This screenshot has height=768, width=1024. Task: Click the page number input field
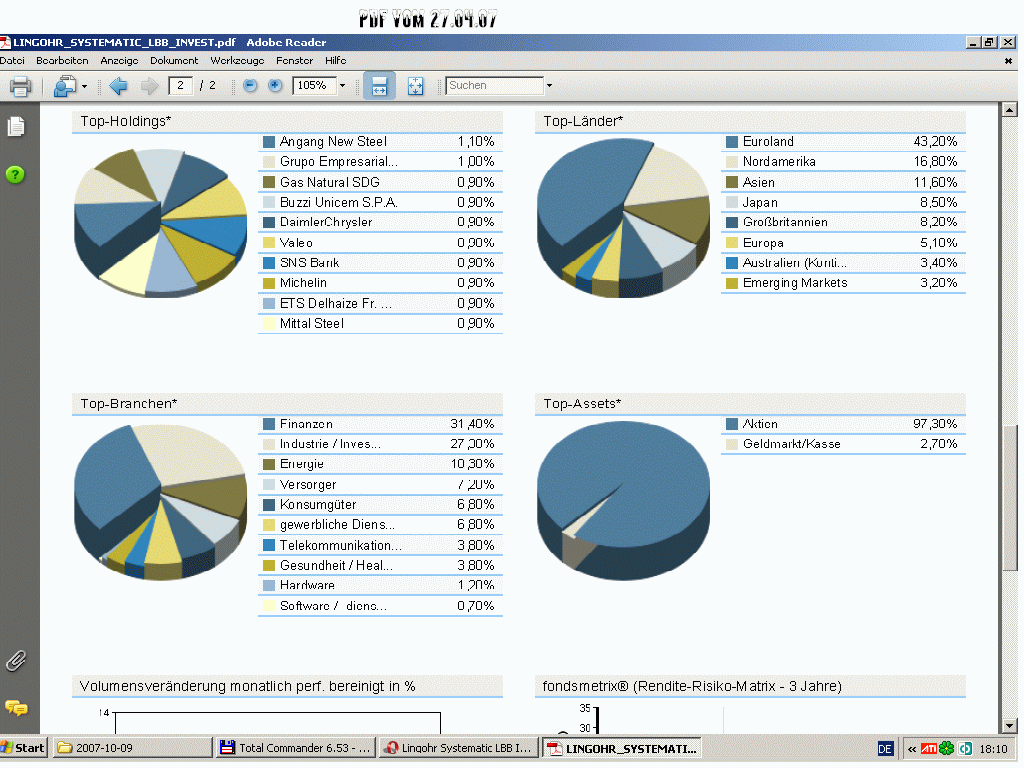180,86
